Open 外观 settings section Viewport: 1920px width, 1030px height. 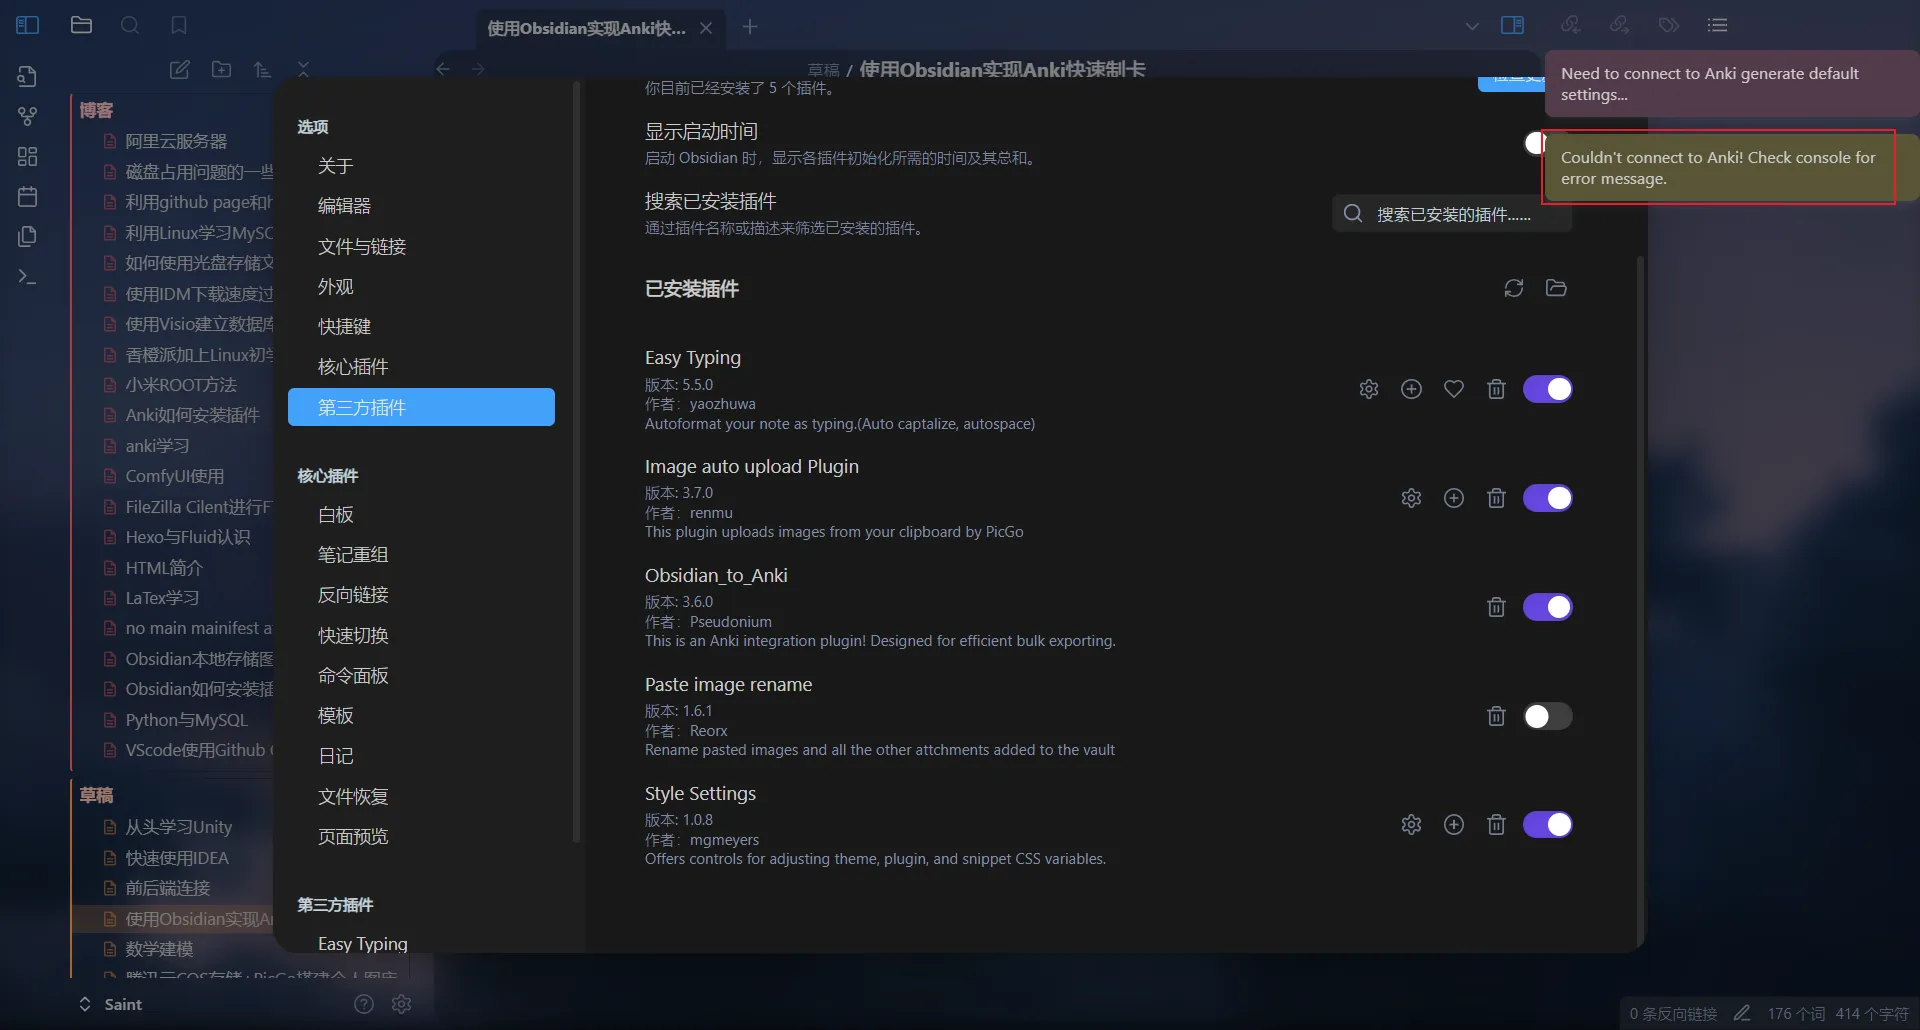(421, 287)
